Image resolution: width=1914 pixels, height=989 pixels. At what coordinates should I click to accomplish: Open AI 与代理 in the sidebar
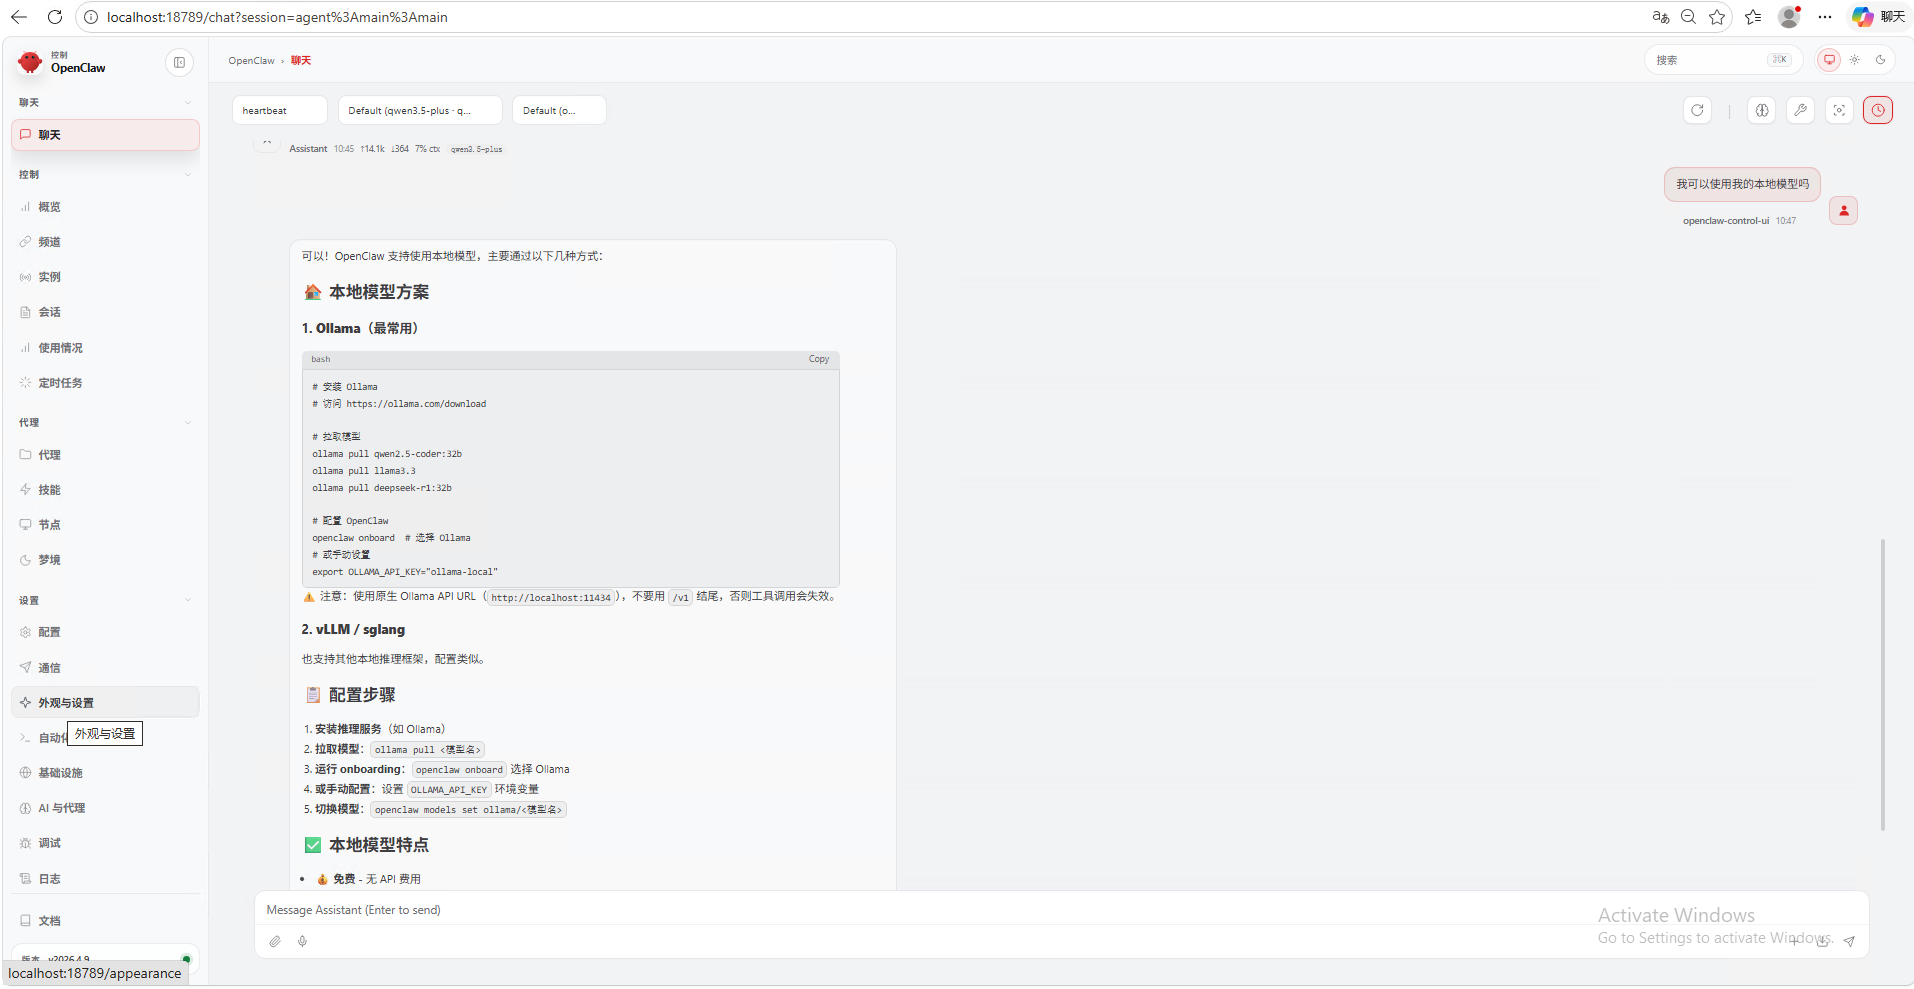105,808
